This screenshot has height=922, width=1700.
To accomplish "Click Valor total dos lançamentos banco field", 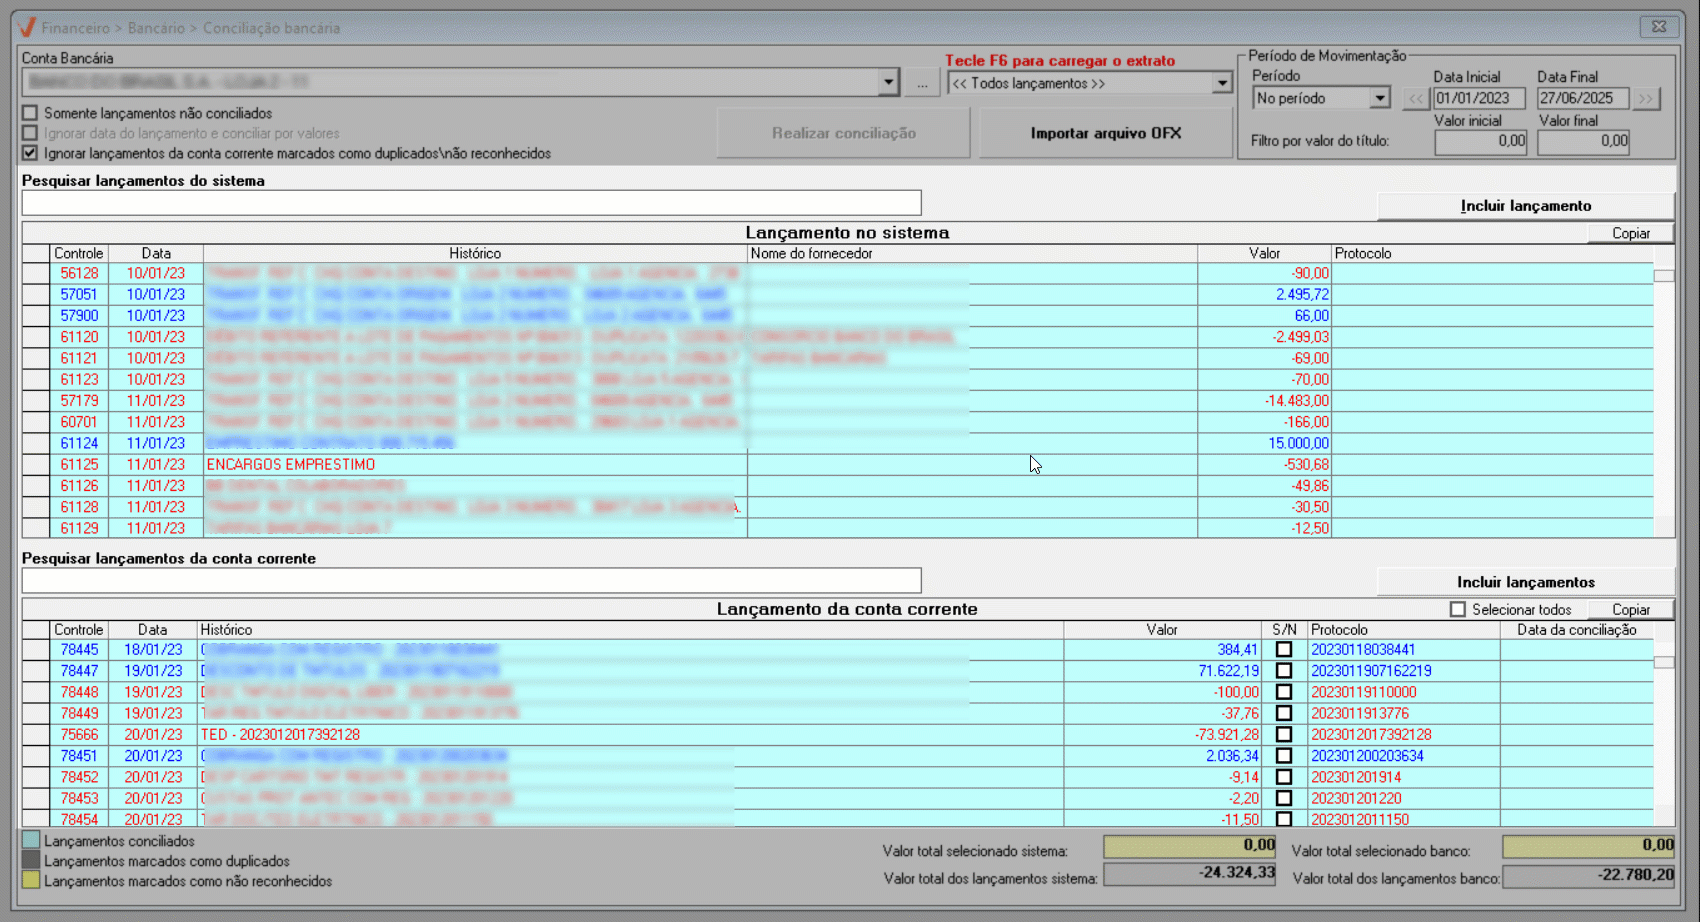I will point(1588,875).
